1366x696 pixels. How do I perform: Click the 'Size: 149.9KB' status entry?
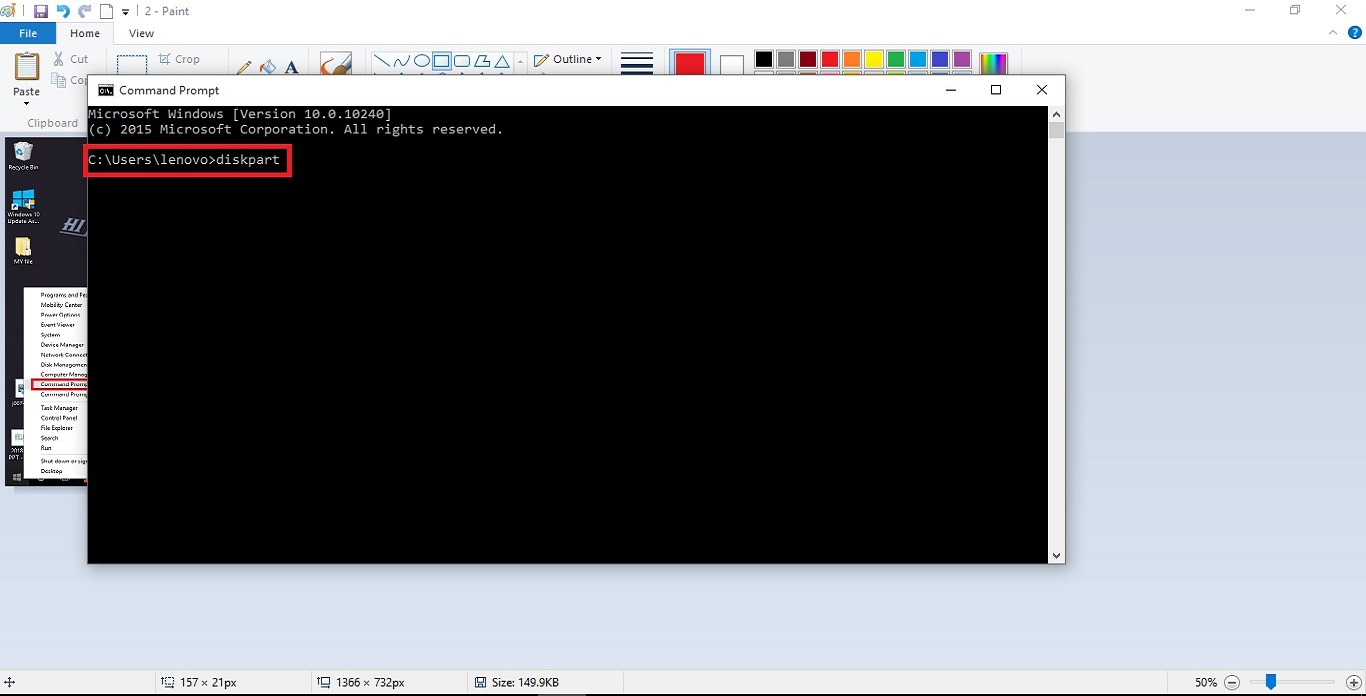pos(517,683)
